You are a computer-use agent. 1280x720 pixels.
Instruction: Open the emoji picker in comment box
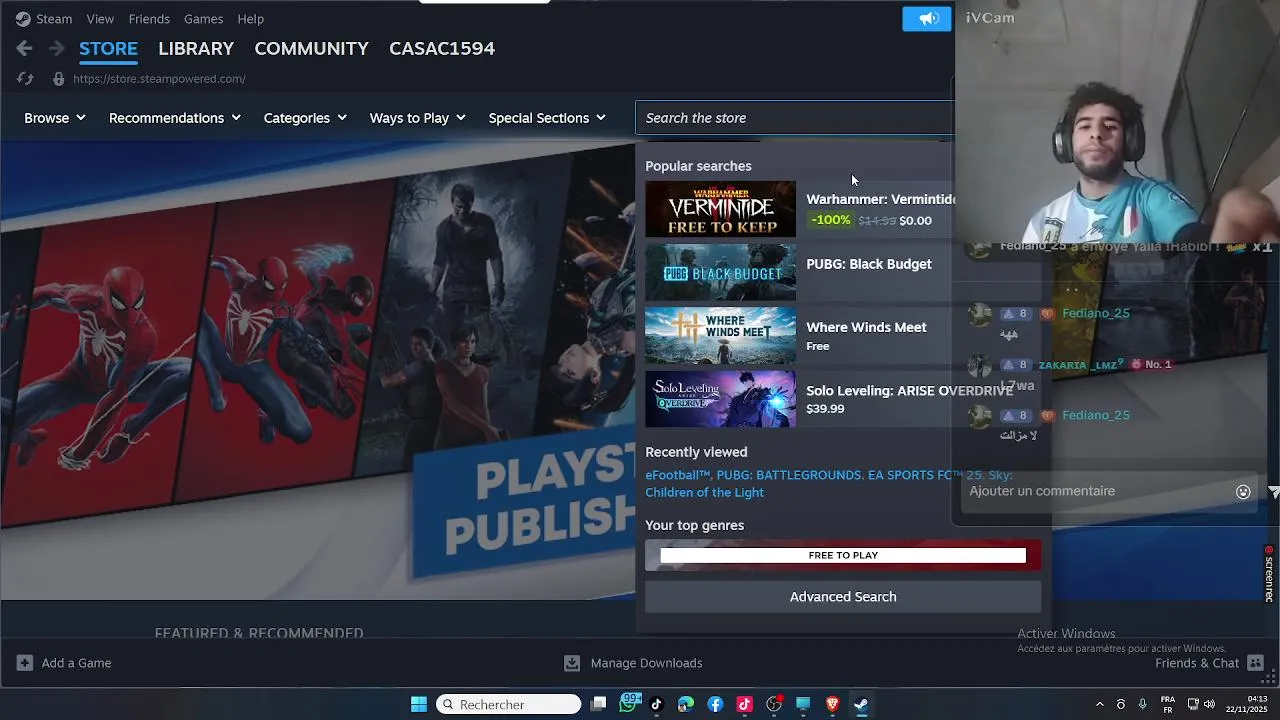[1243, 491]
